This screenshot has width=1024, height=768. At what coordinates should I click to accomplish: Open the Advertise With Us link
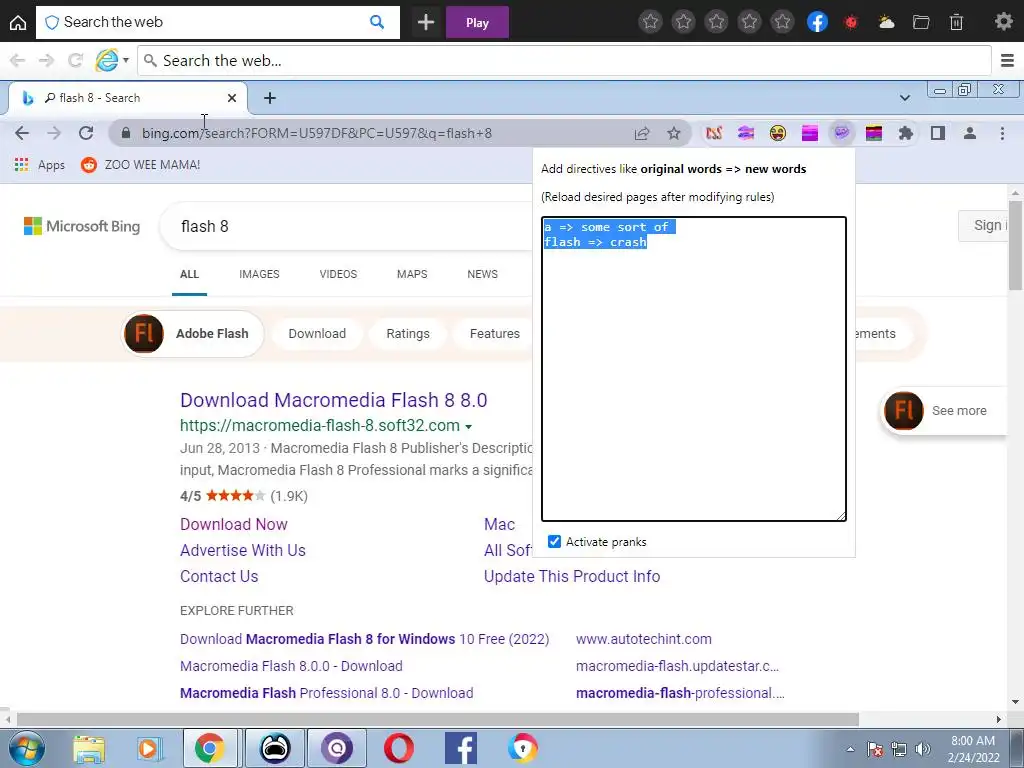(x=243, y=551)
